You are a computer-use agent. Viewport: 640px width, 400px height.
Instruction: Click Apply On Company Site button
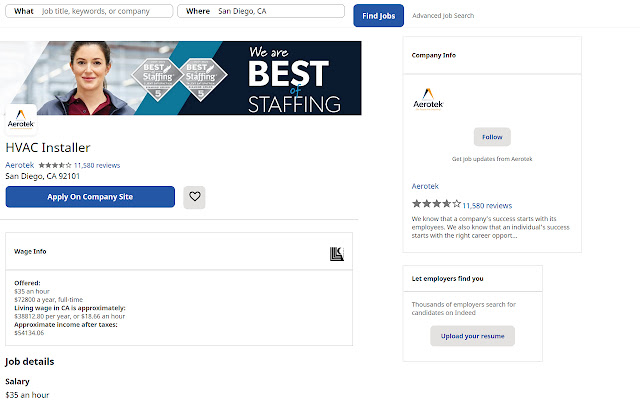click(x=90, y=197)
